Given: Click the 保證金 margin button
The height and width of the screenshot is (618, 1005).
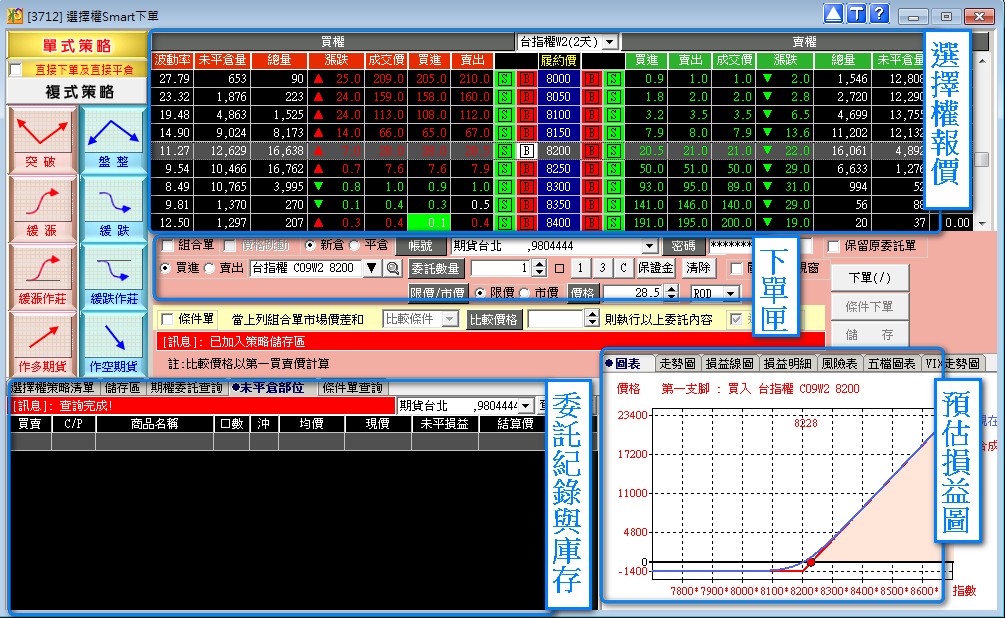Looking at the screenshot, I should pos(656,268).
